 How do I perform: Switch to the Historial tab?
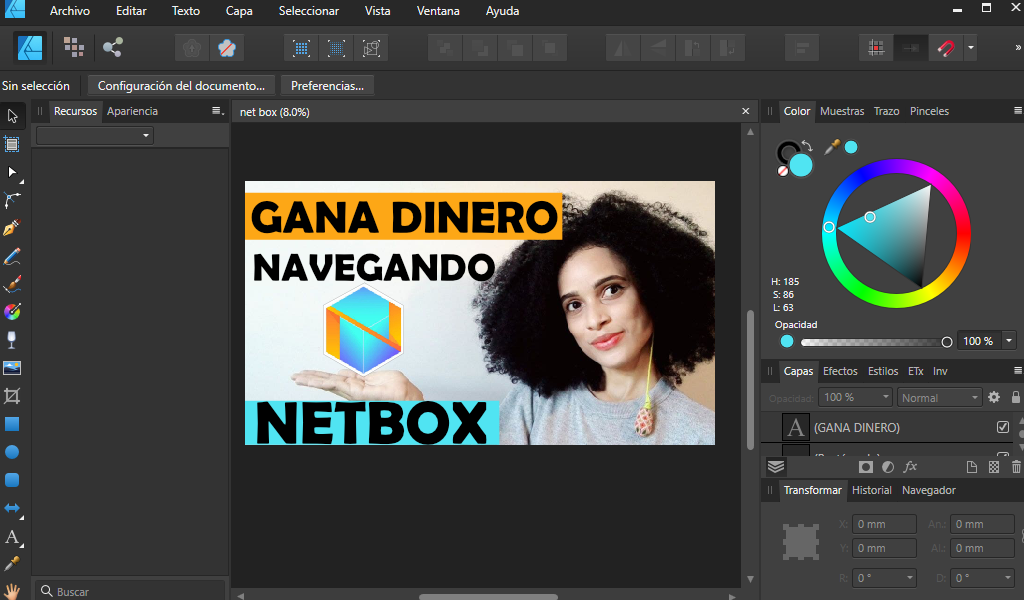[871, 490]
